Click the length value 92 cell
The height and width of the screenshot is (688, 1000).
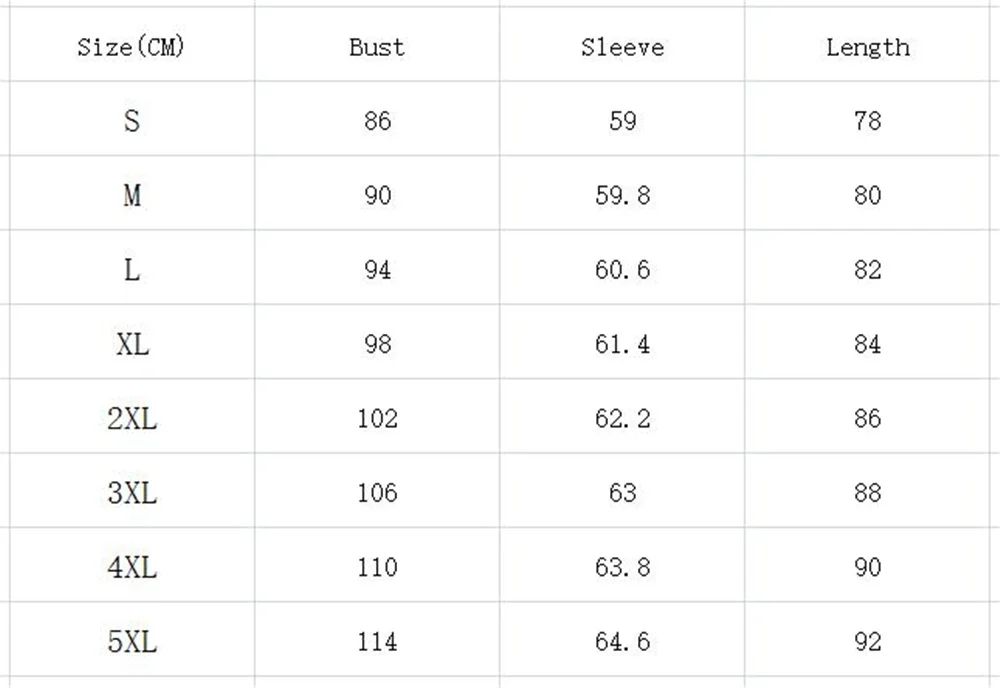(868, 641)
